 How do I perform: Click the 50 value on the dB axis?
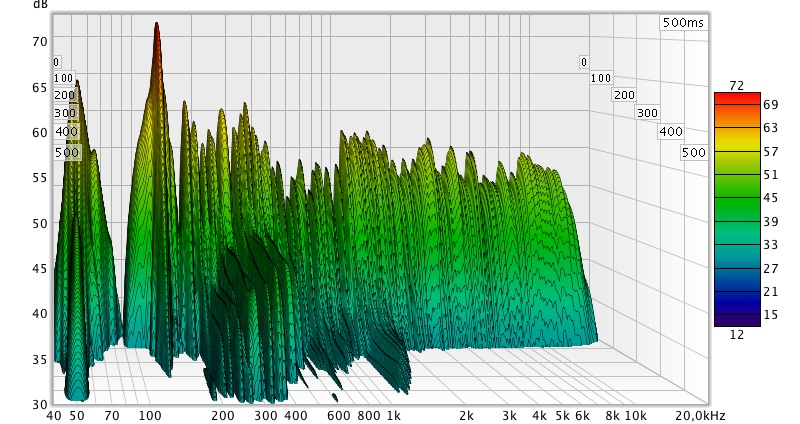click(40, 223)
